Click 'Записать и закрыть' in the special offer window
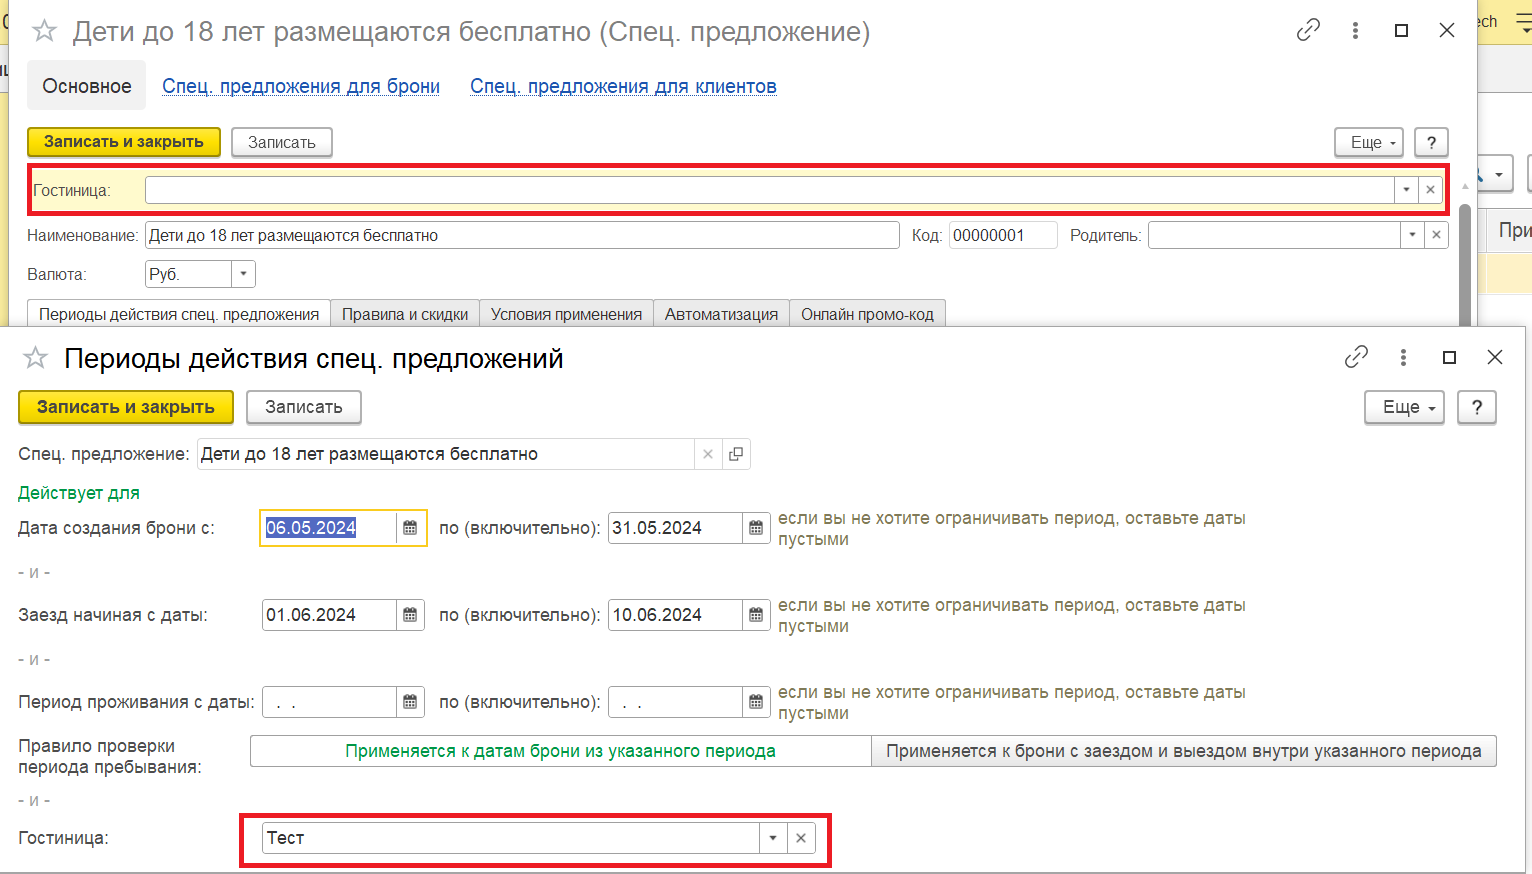 point(124,142)
